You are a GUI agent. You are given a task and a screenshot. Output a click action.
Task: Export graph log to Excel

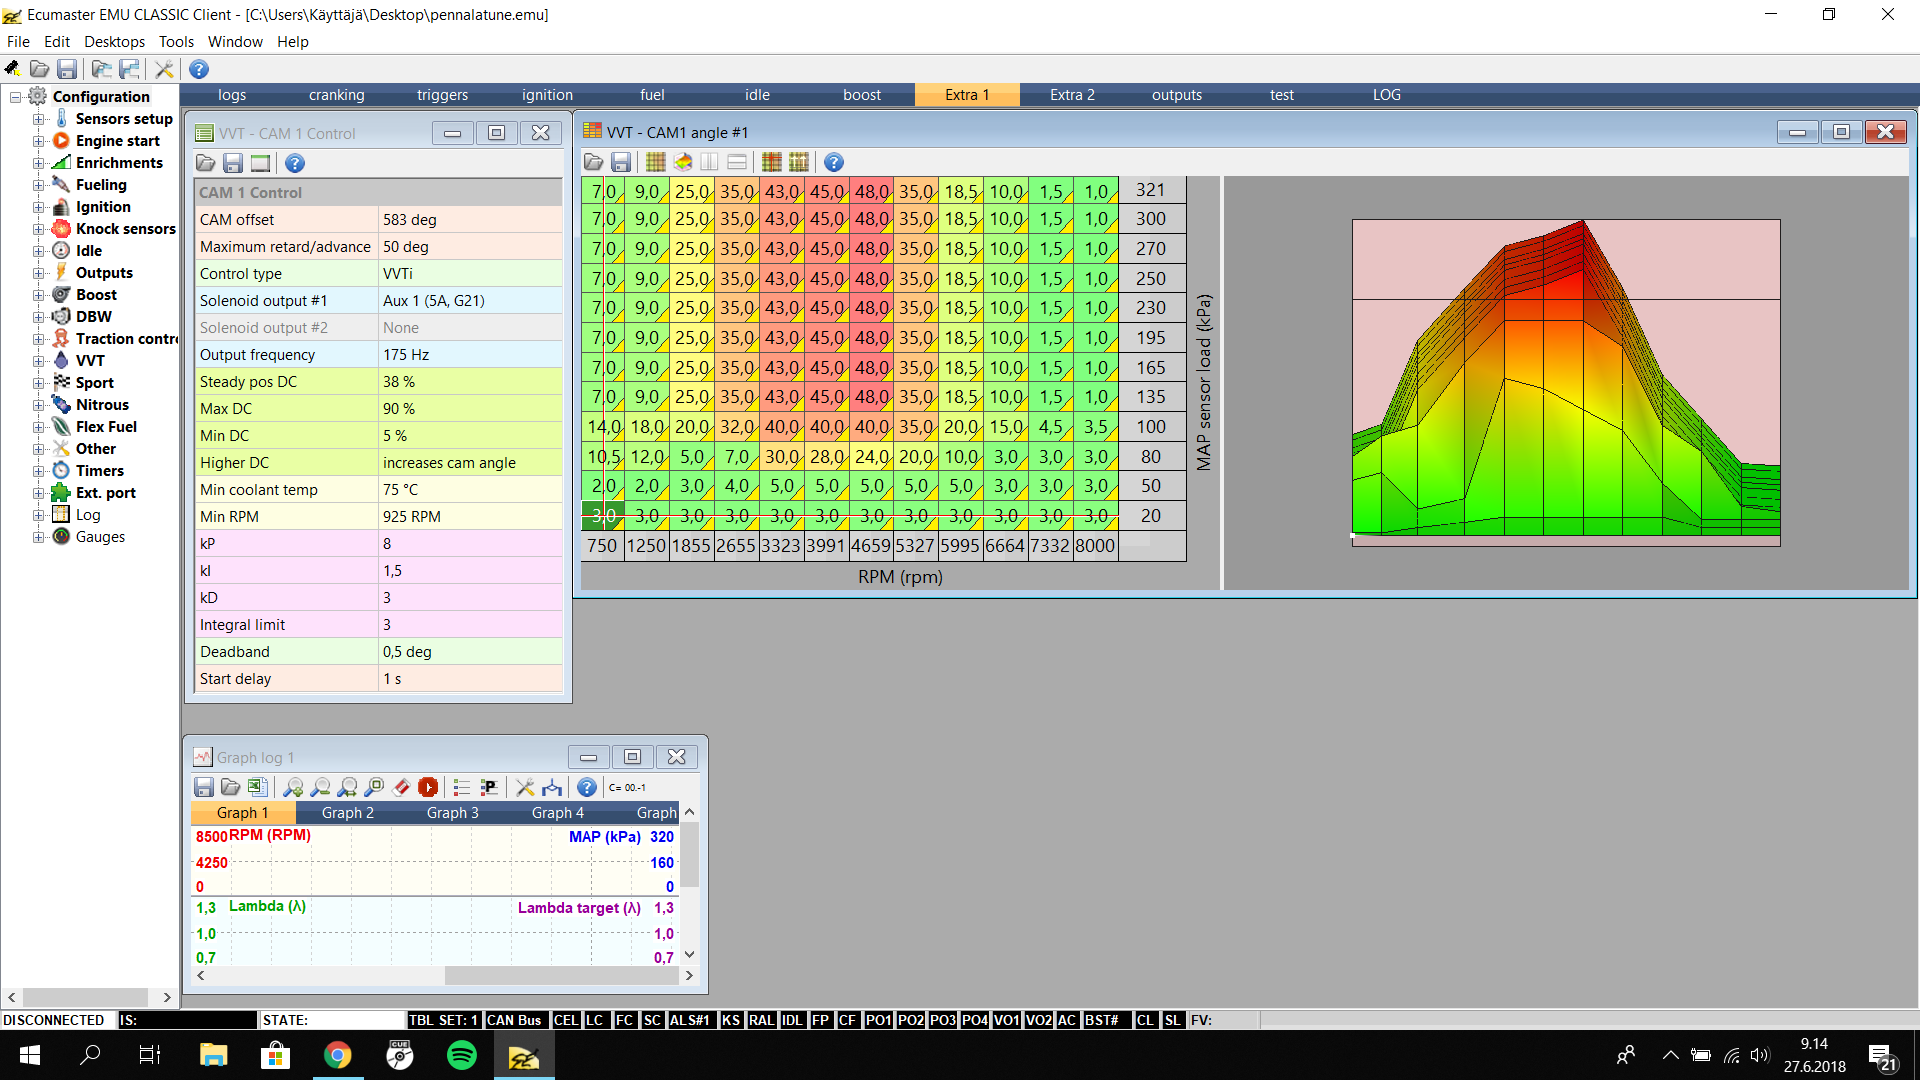257,787
